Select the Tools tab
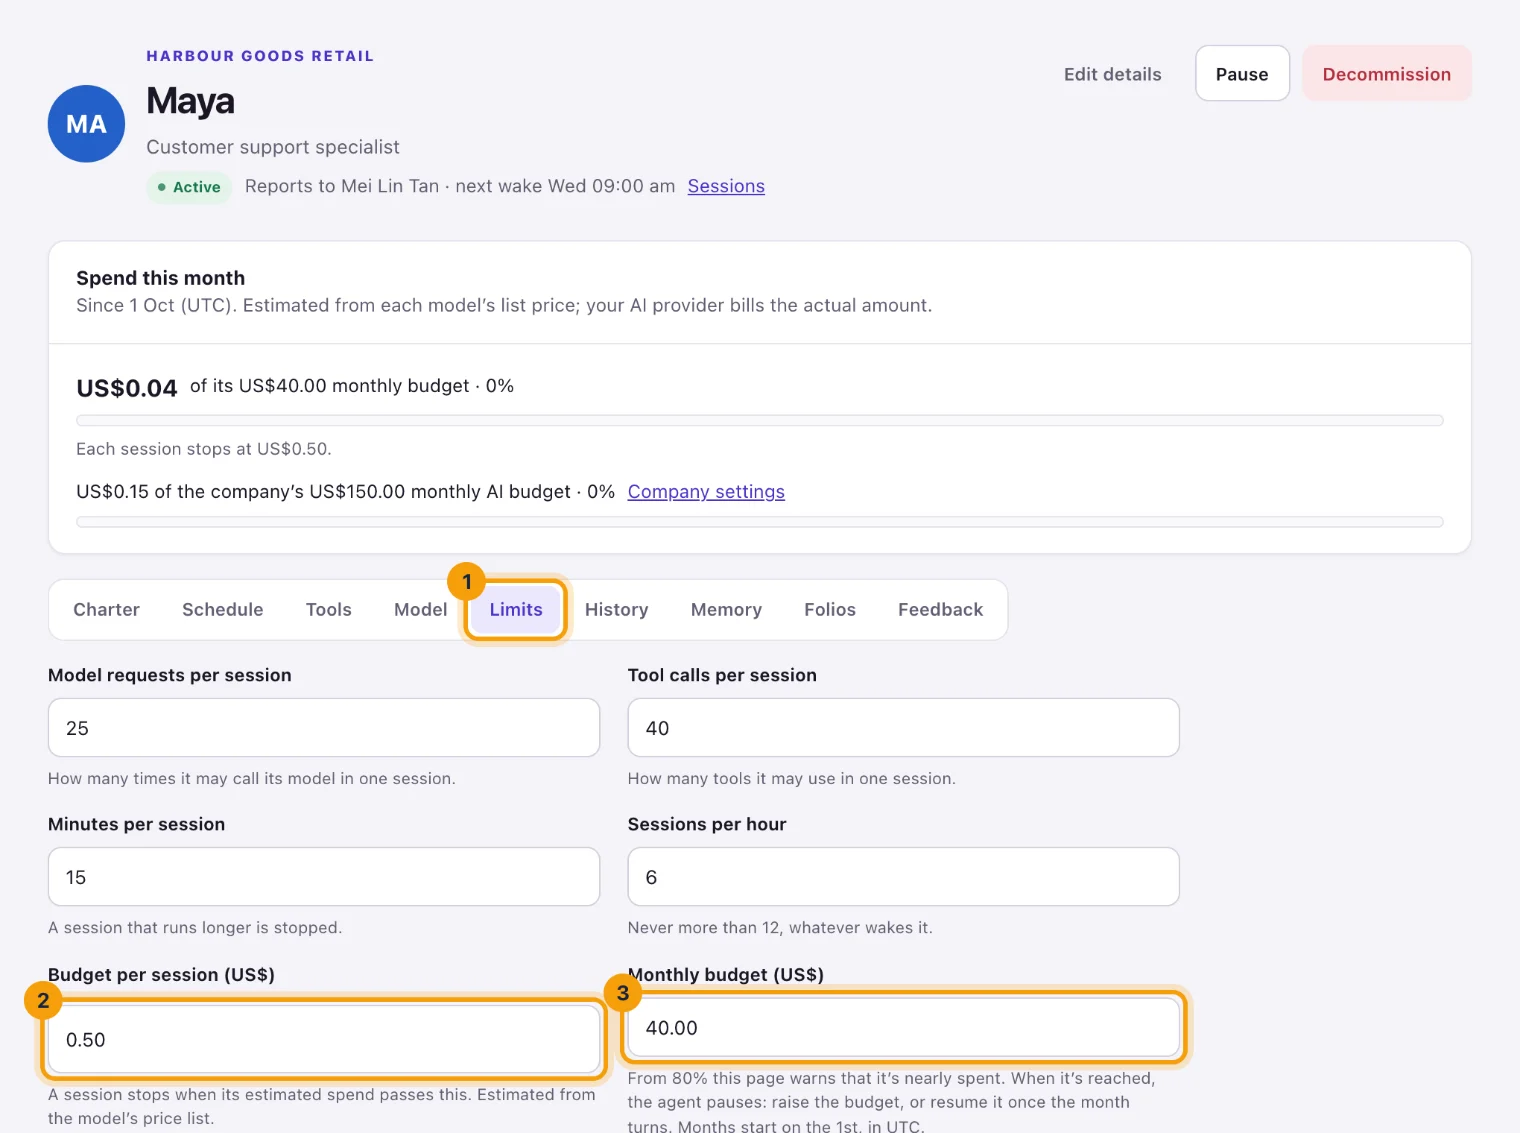 coord(328,610)
